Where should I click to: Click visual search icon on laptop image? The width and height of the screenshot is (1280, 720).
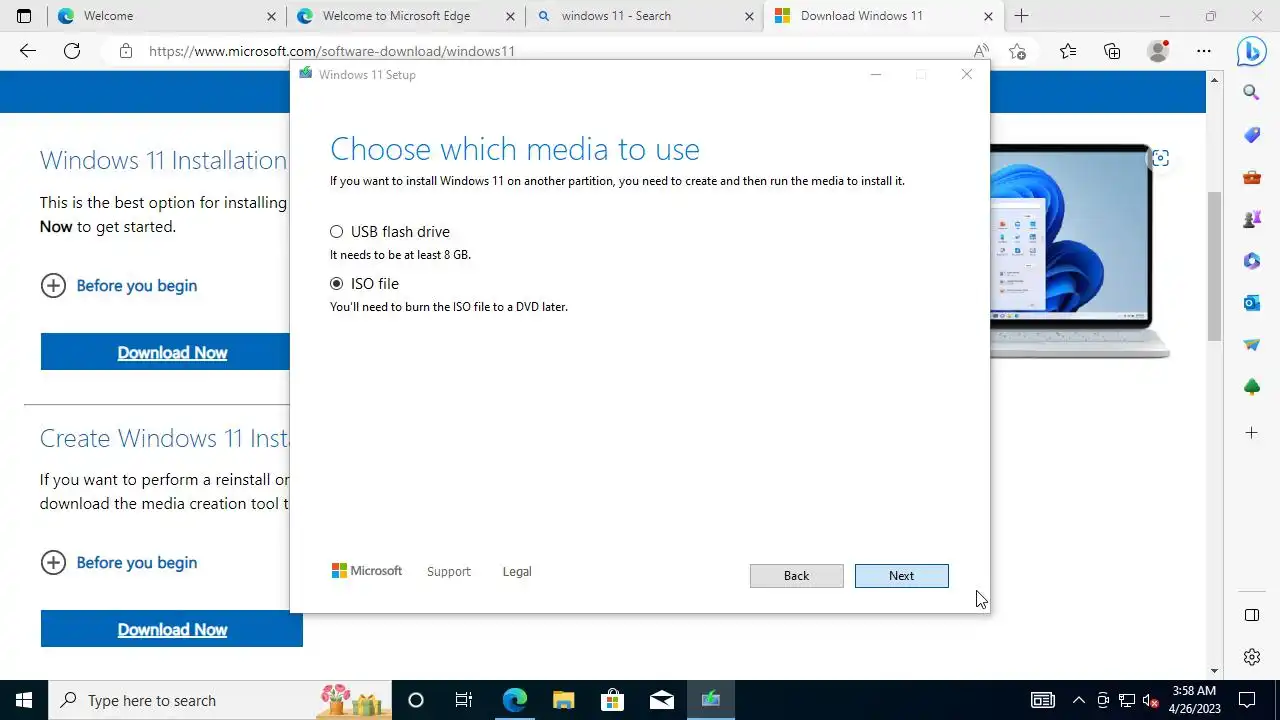1159,158
